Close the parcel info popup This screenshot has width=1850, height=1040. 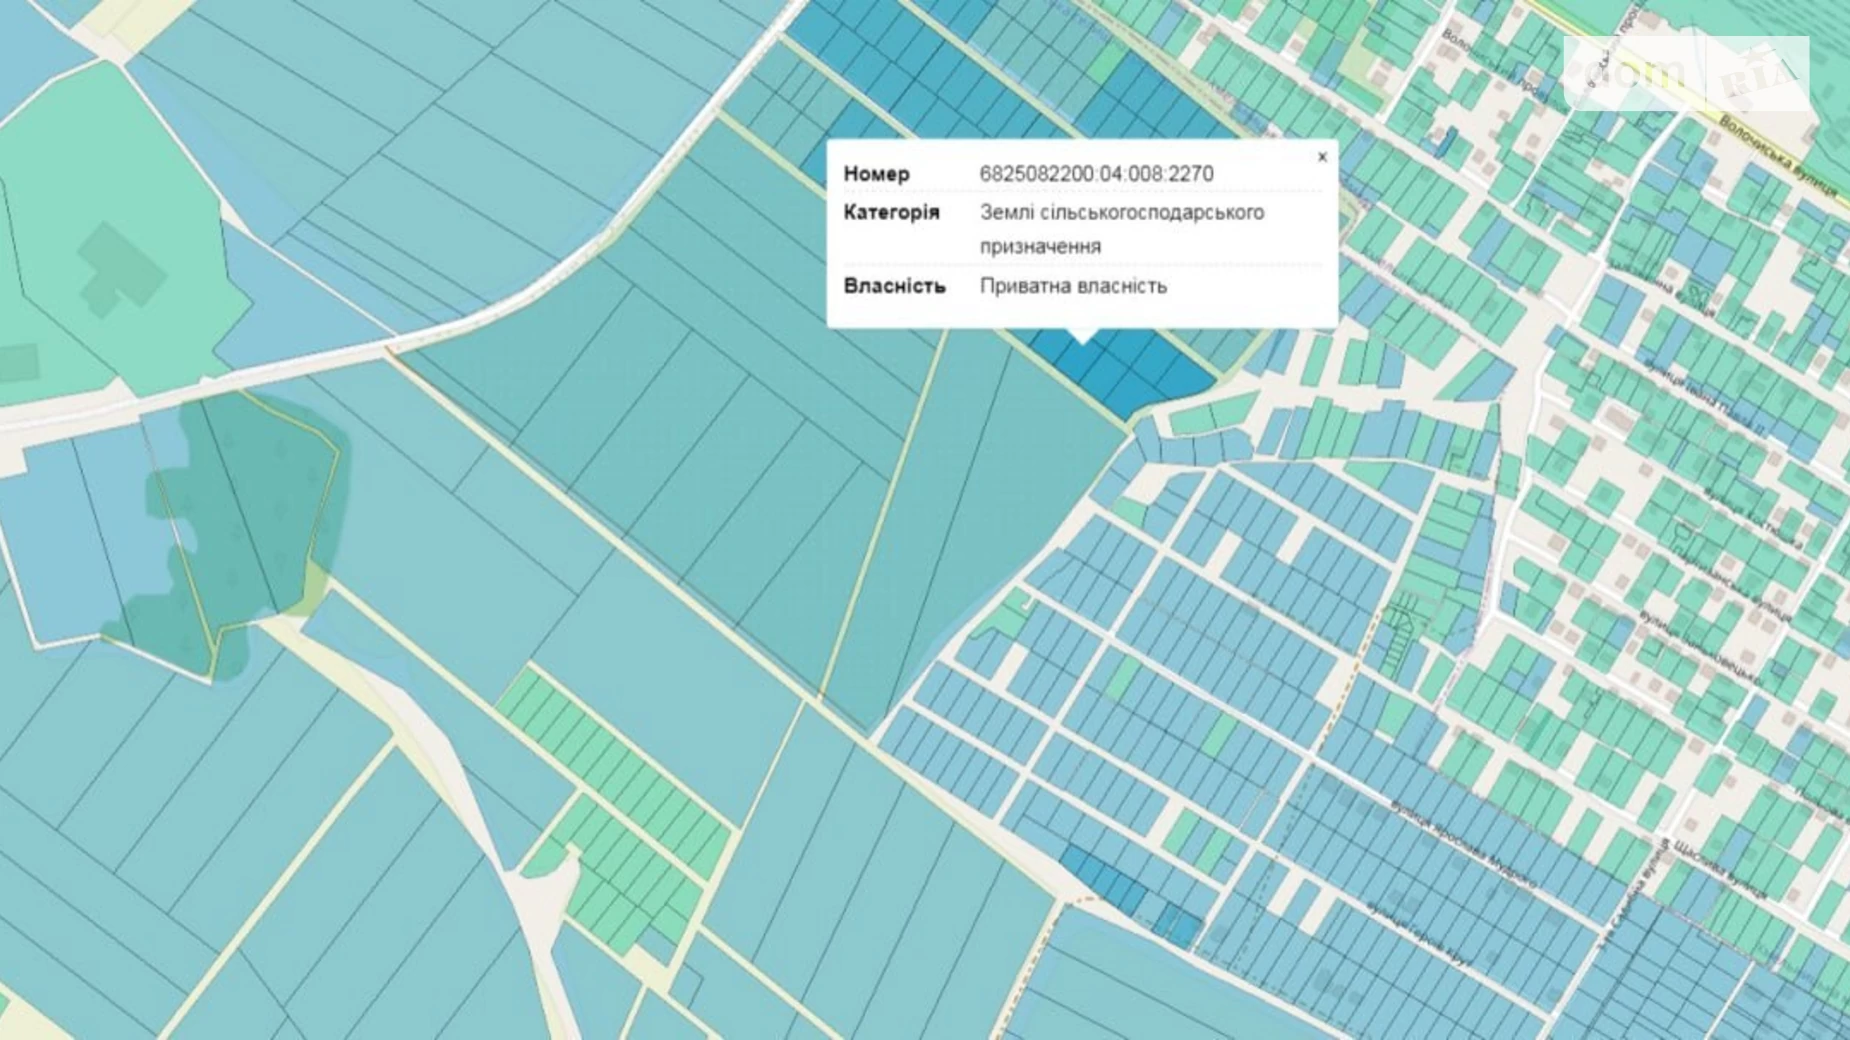click(x=1322, y=157)
